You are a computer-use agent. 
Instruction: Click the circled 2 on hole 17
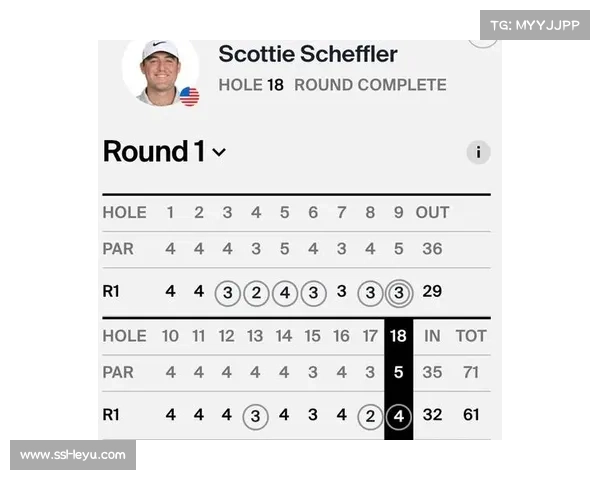[370, 416]
